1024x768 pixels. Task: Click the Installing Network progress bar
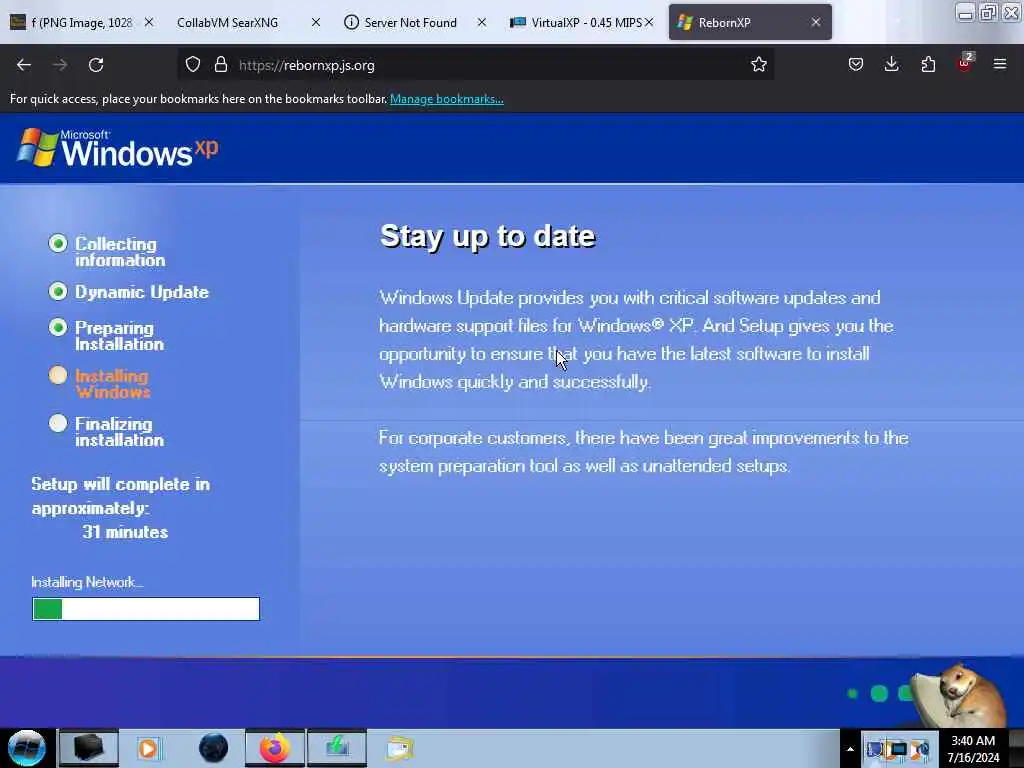(146, 609)
